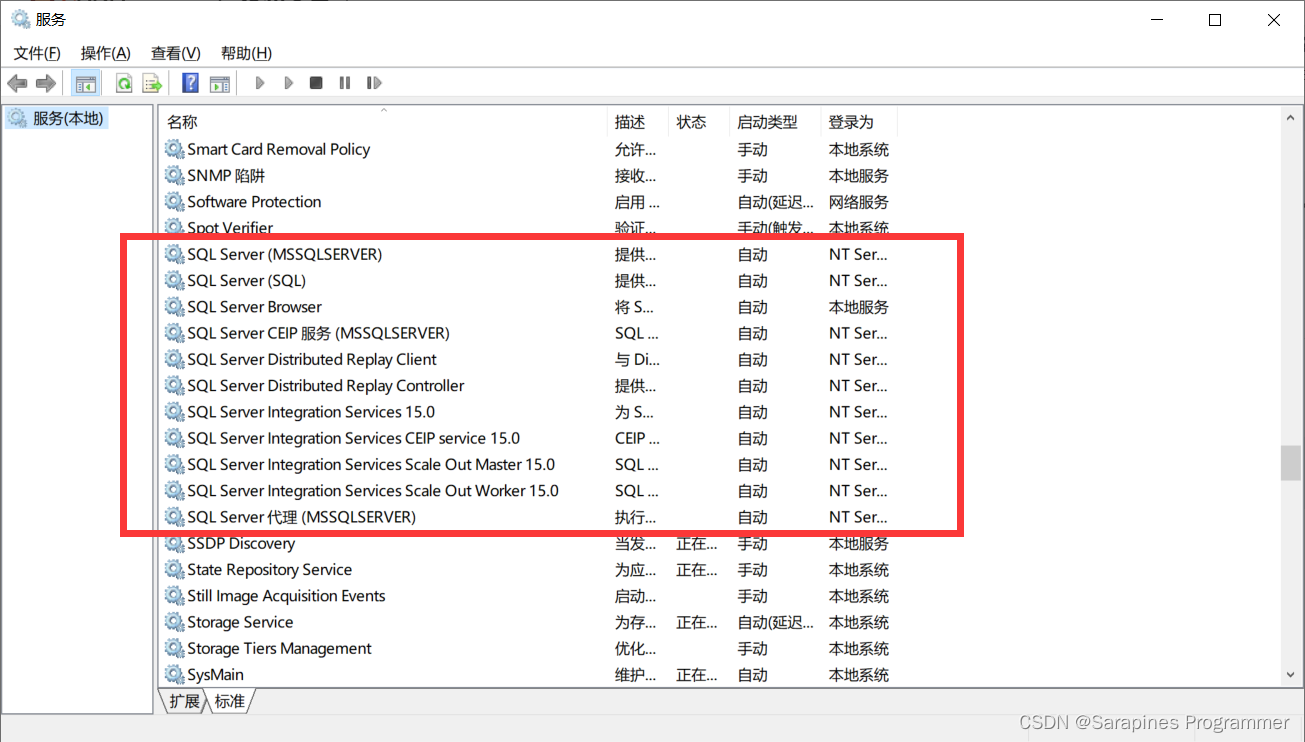Sort by 名称 column header
Image resolution: width=1305 pixels, height=742 pixels.
coord(383,122)
